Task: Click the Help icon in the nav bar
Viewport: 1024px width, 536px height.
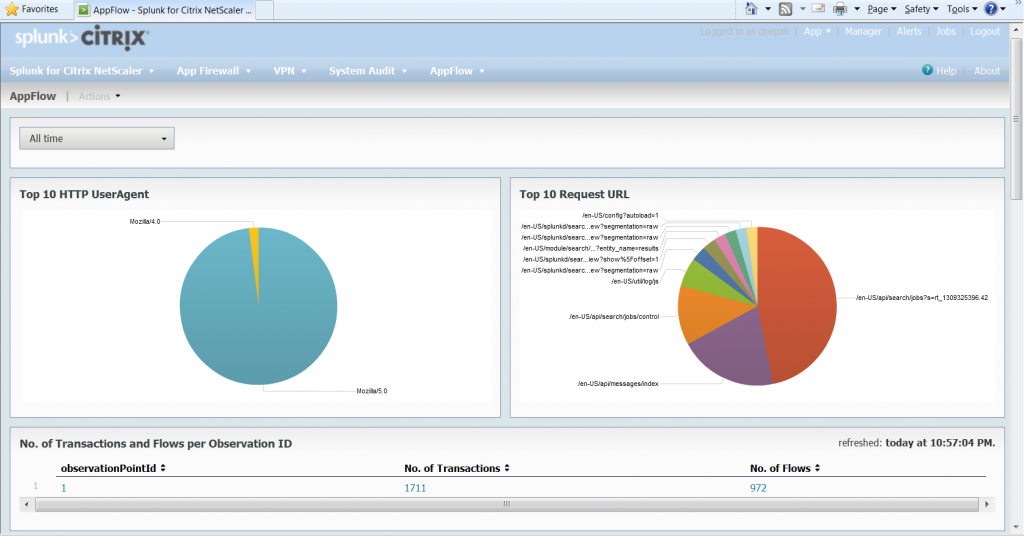Action: tap(927, 70)
